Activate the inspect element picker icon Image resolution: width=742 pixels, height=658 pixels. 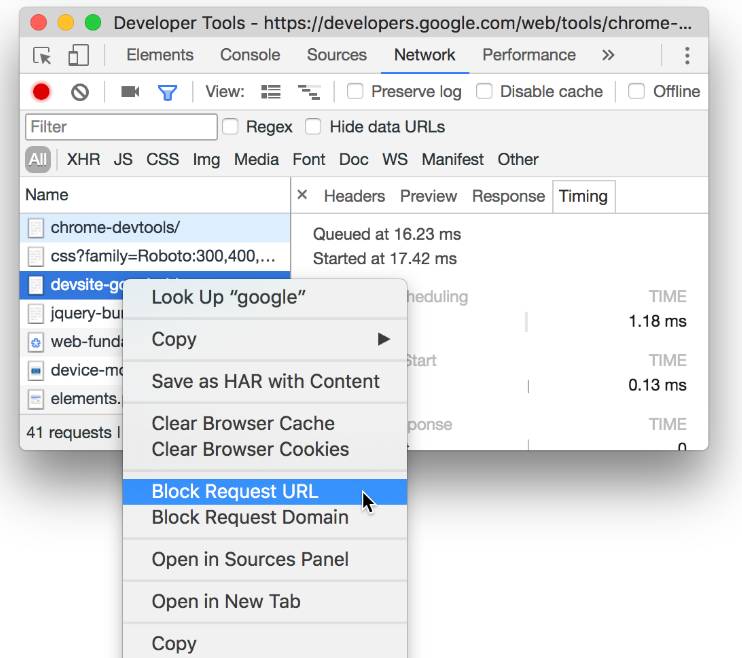[42, 56]
